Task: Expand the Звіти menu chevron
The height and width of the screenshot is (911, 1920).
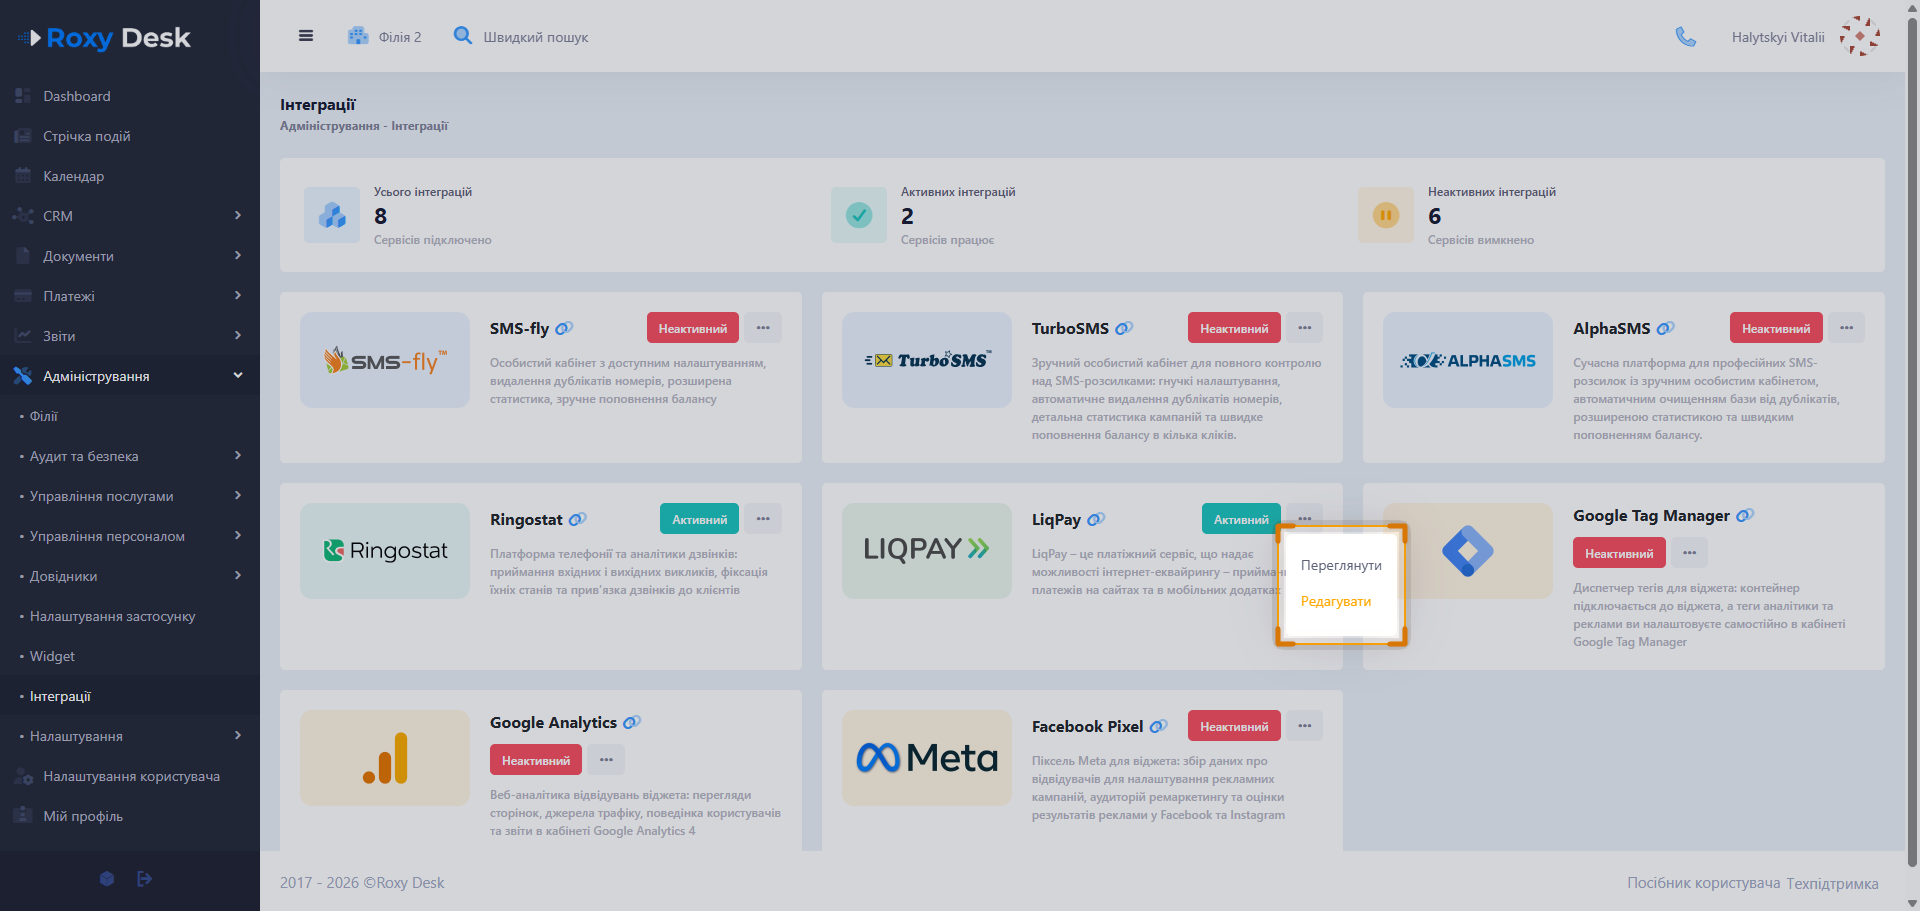Action: pyautogui.click(x=238, y=335)
